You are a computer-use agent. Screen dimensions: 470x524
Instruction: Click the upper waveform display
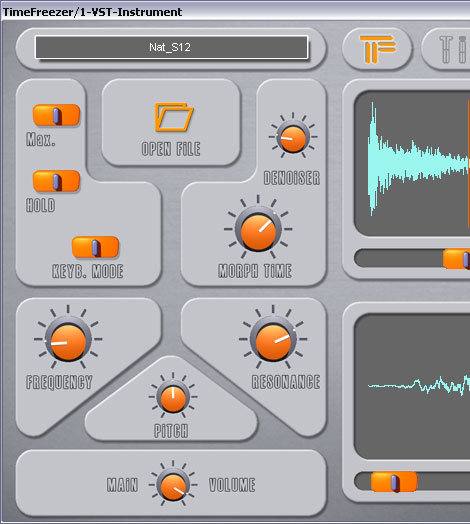412,163
